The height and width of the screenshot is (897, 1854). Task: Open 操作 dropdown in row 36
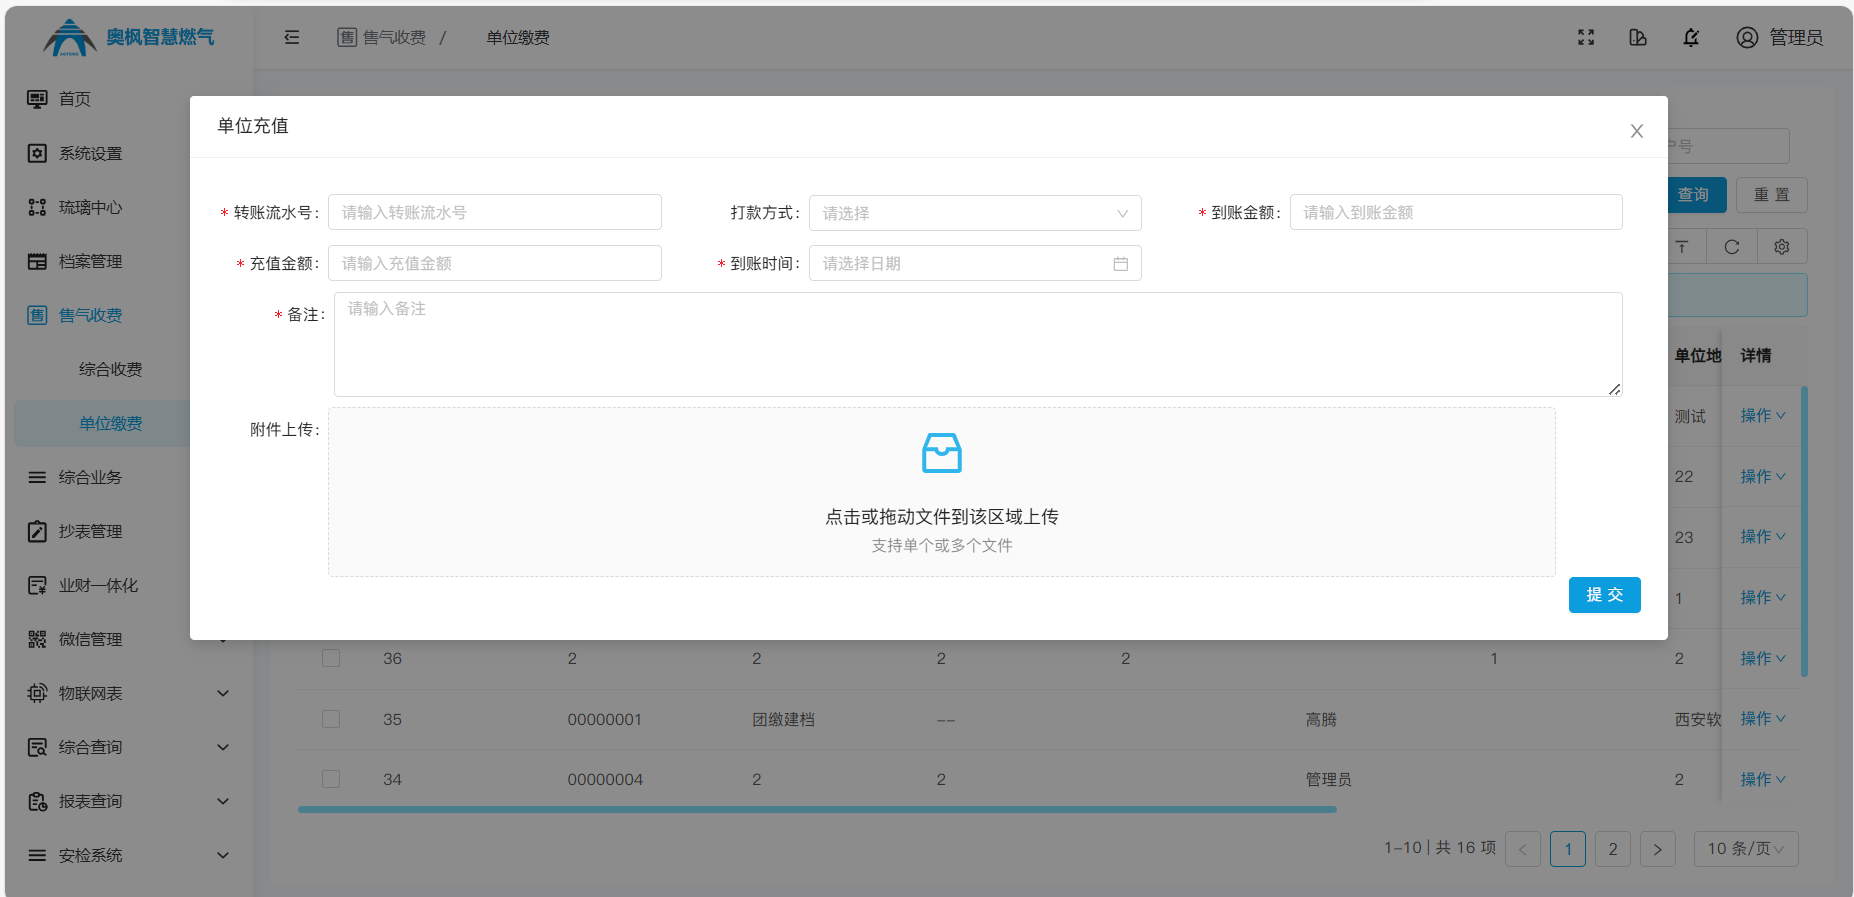click(1763, 658)
